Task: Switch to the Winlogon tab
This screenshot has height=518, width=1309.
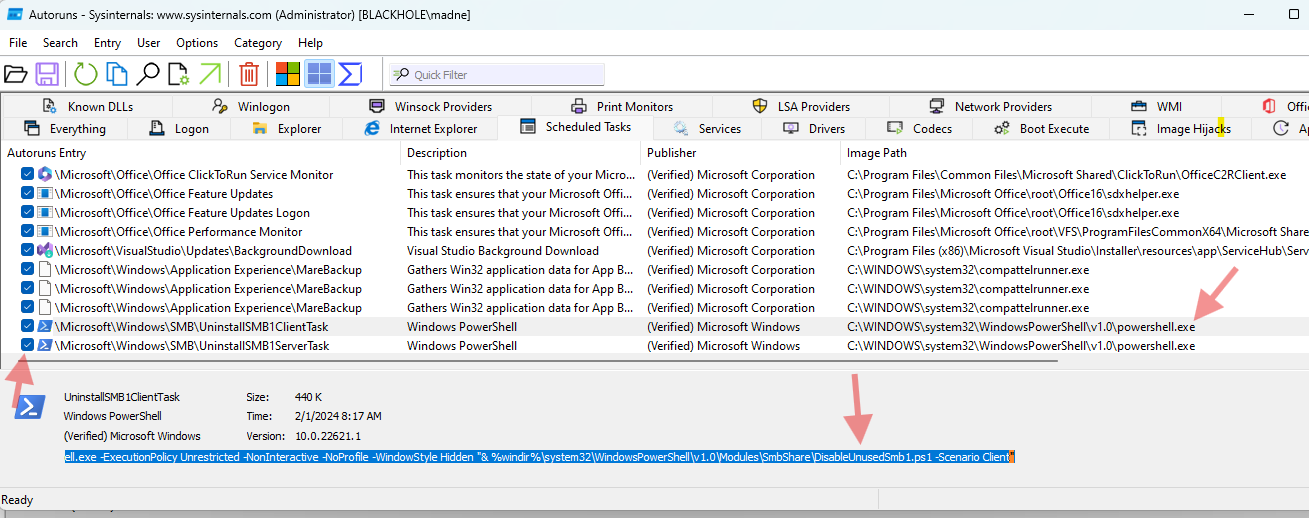Action: click(x=252, y=106)
